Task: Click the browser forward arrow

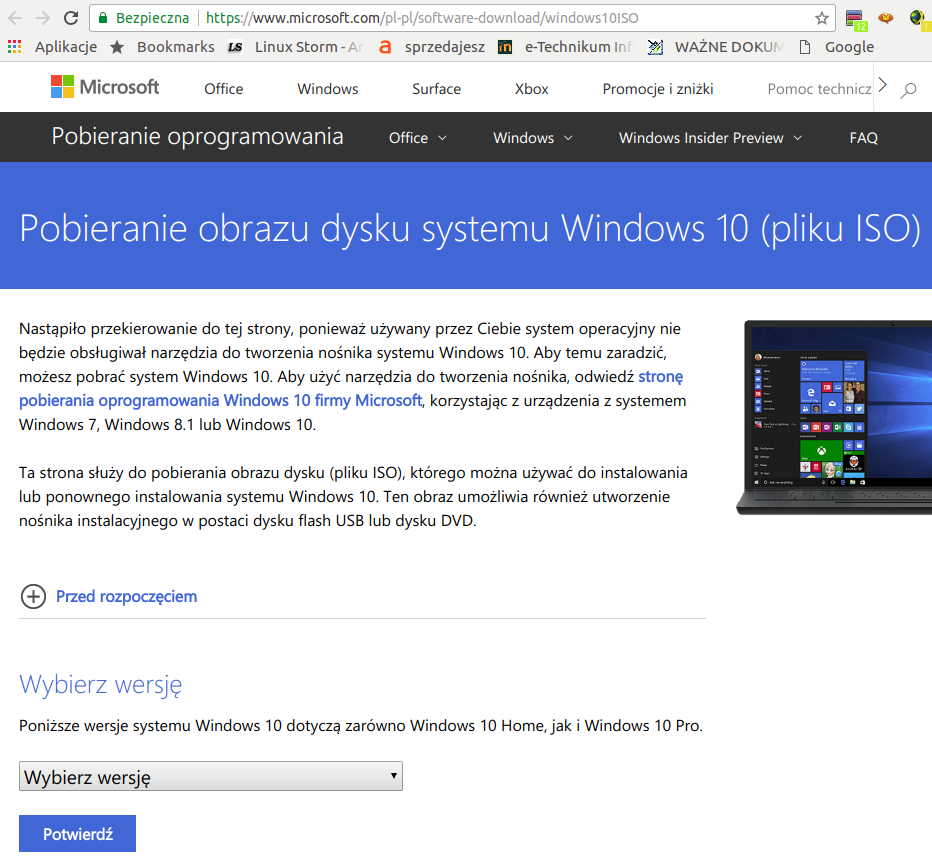Action: (x=43, y=18)
